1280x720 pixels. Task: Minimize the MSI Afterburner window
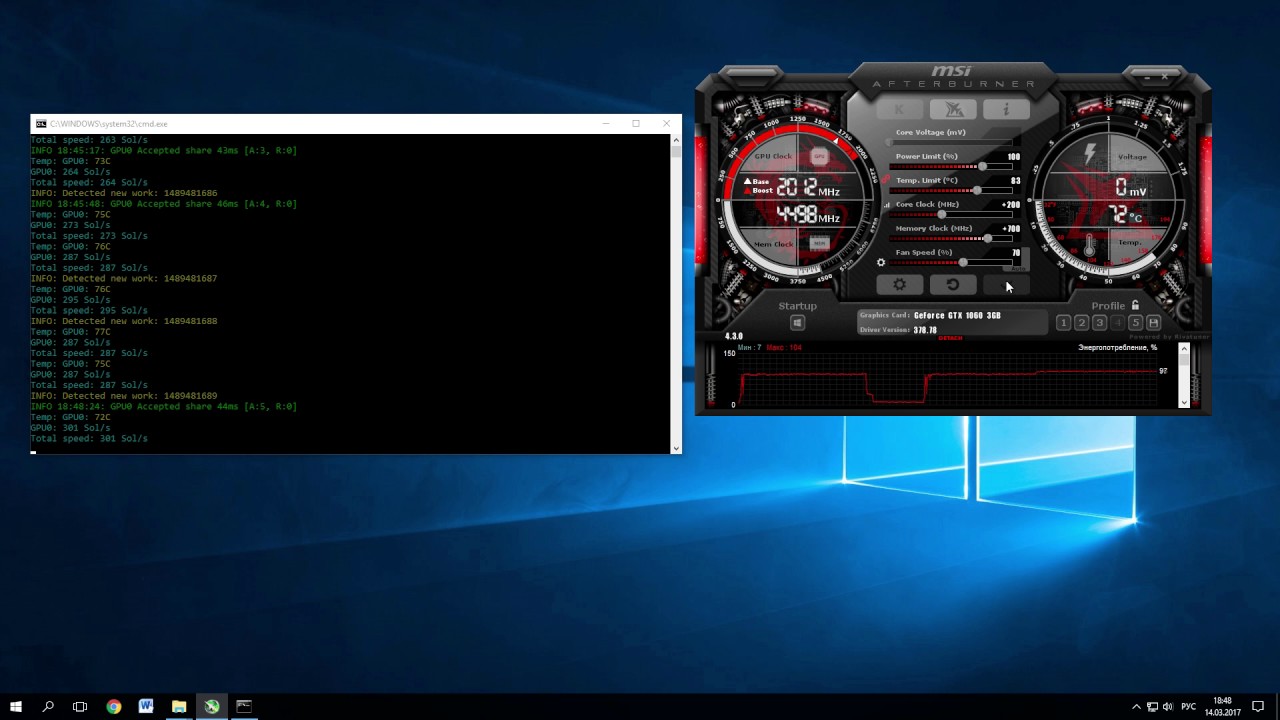point(1147,76)
